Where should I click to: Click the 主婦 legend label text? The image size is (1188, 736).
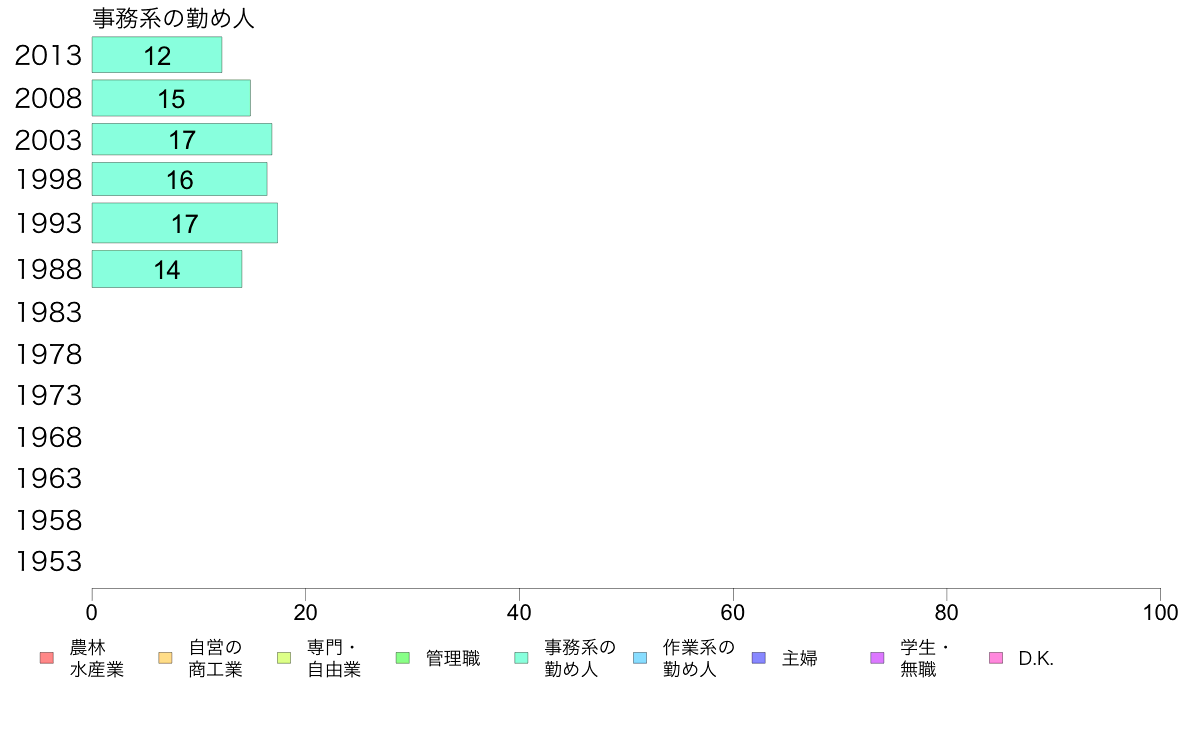coord(799,659)
